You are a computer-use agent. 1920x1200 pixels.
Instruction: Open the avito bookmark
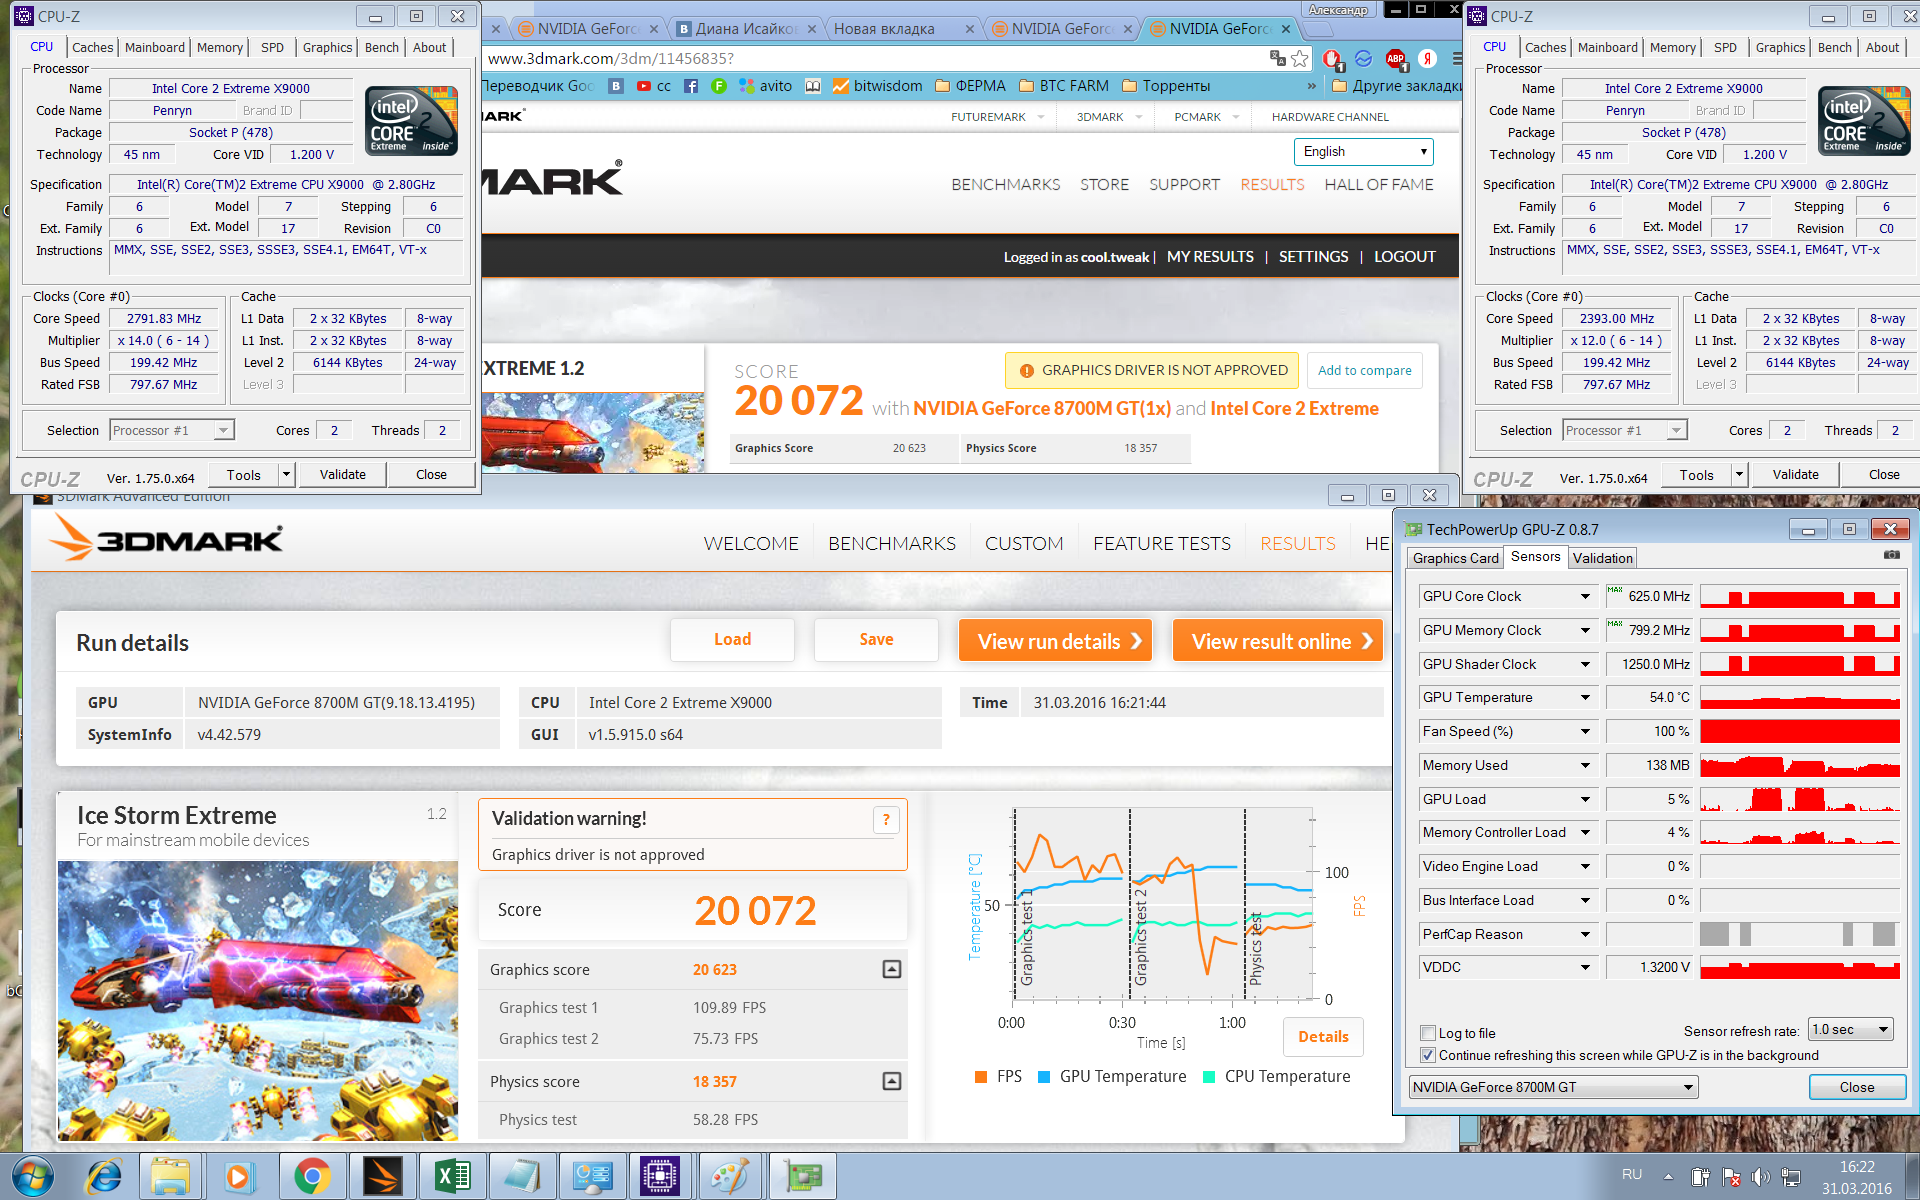(x=766, y=86)
